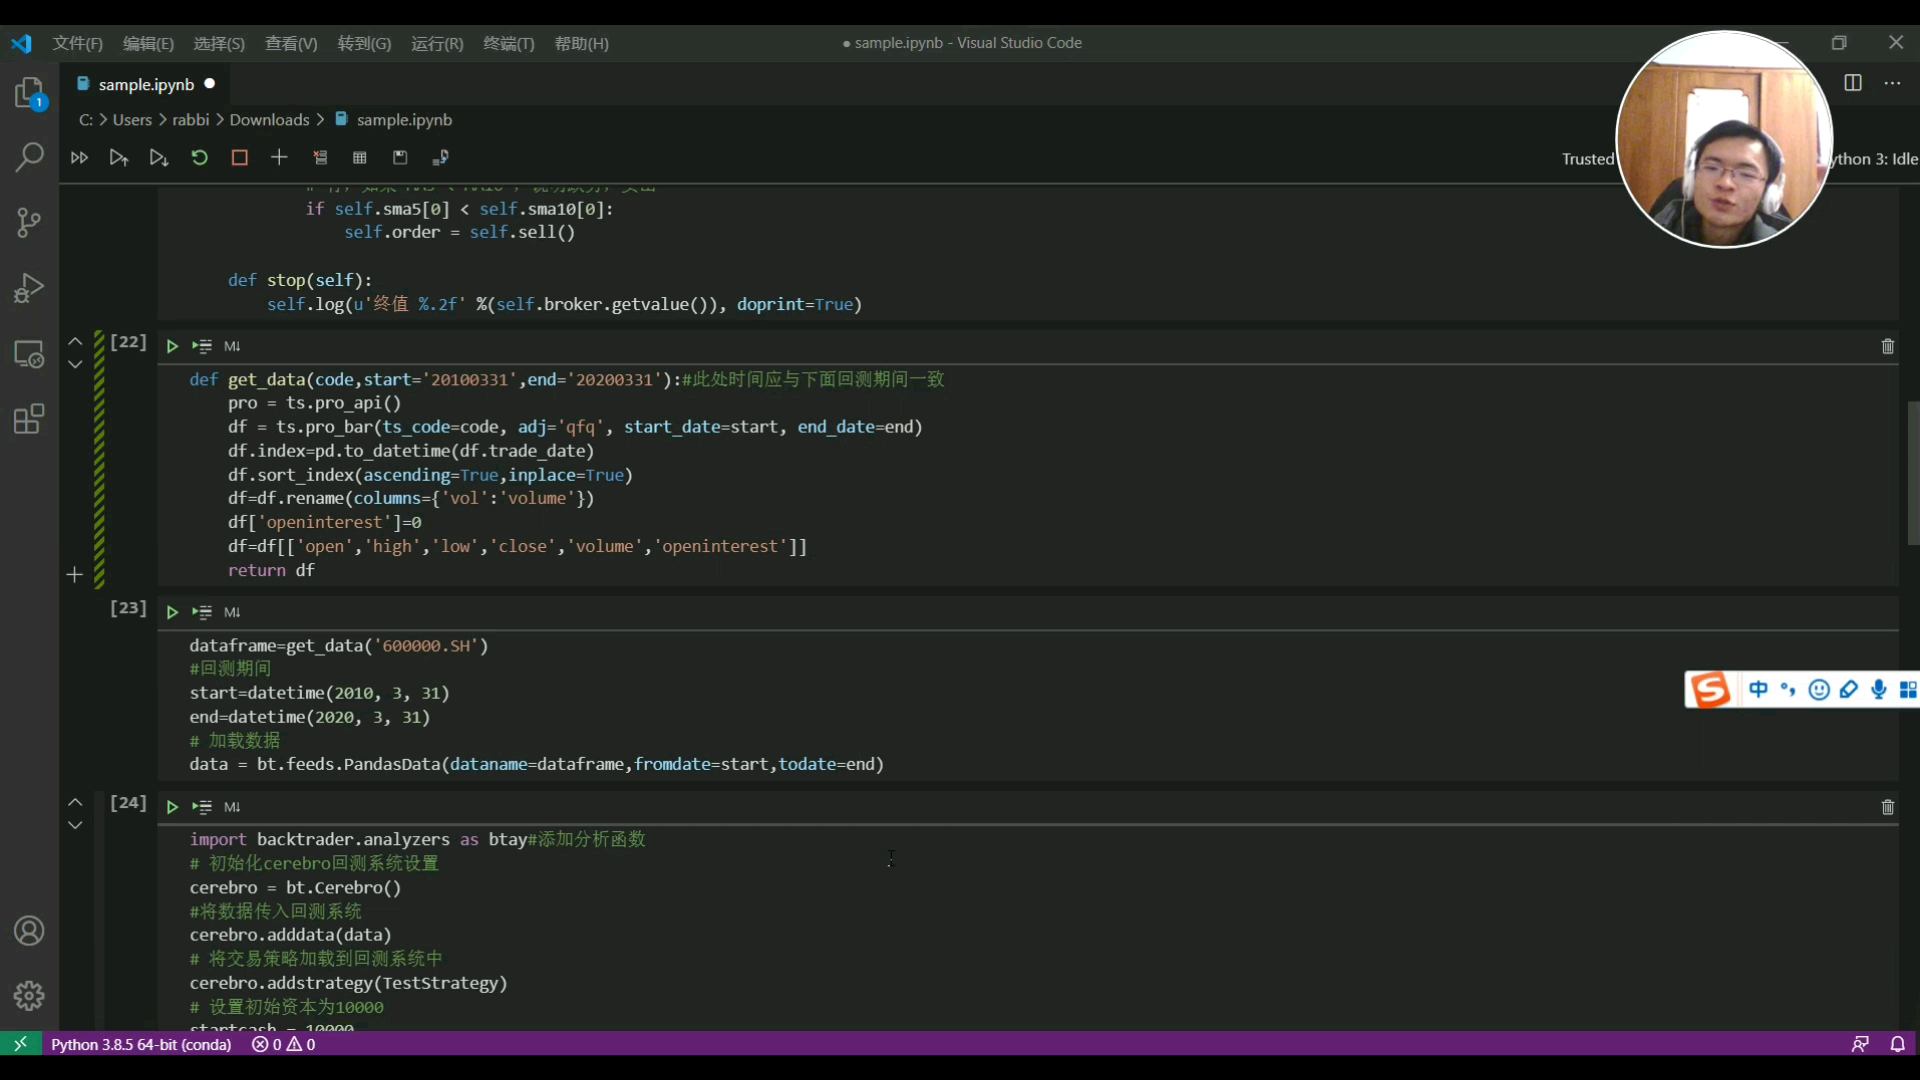Open the Extensions view
This screenshot has width=1920, height=1080.
[29, 419]
